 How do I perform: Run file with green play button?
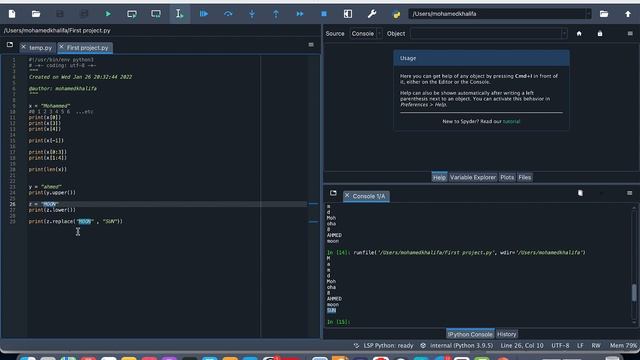108,14
